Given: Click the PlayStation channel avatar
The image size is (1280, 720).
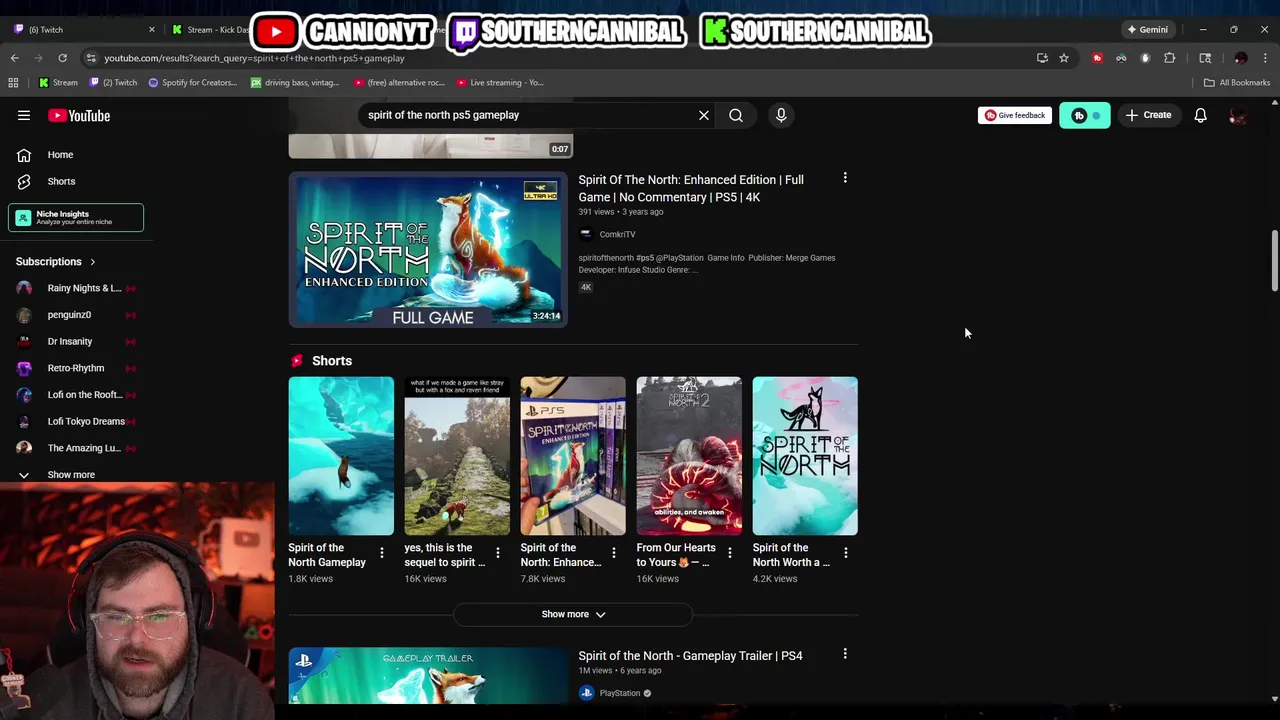Looking at the screenshot, I should pos(586,693).
